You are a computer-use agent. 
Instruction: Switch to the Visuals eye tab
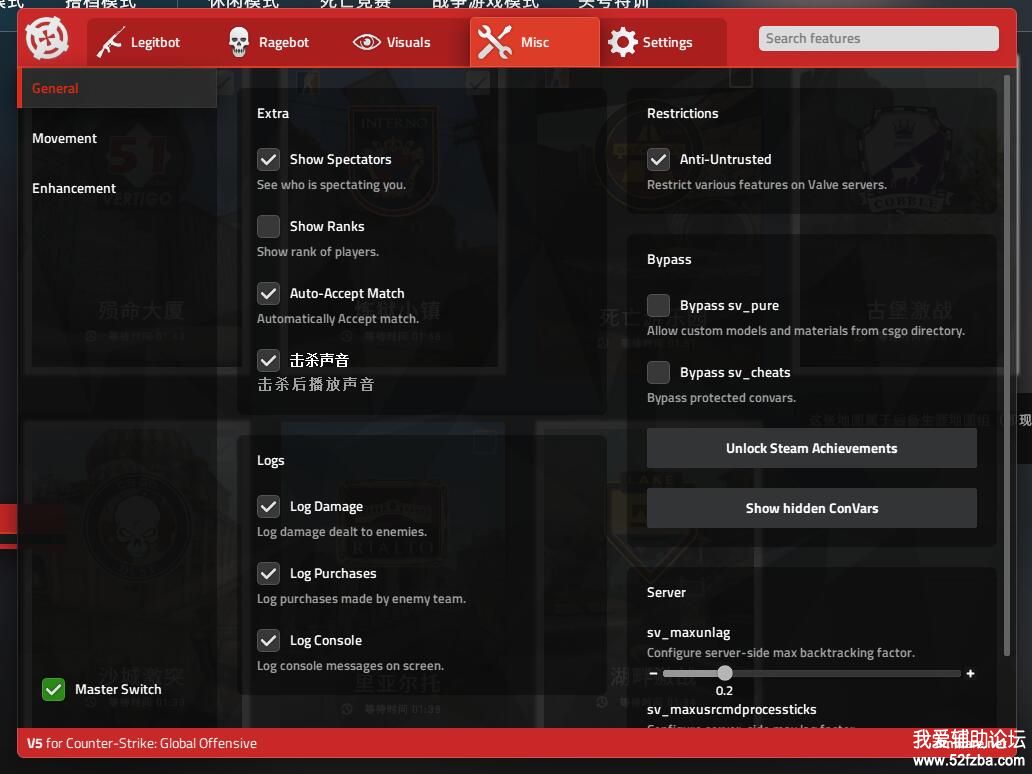[x=392, y=42]
